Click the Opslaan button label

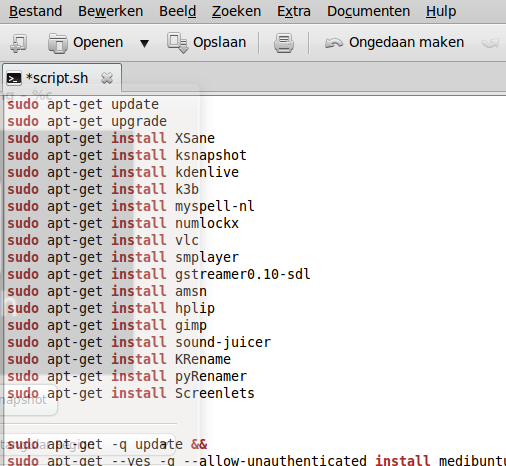[219, 42]
